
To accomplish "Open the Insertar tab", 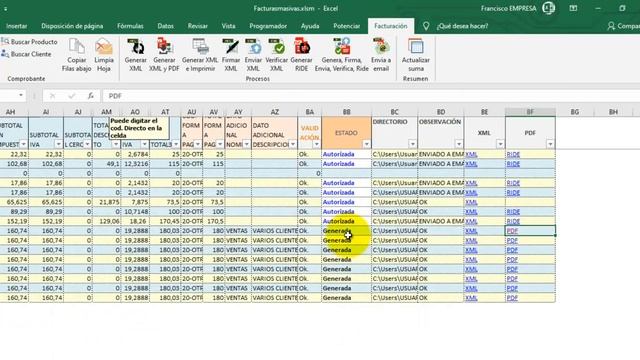I will pos(17,26).
